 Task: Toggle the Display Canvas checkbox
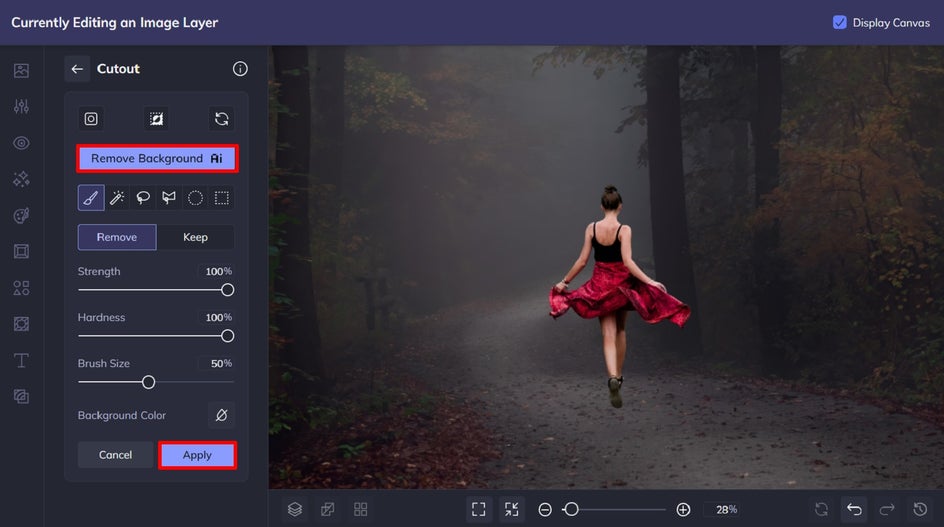[x=839, y=22]
